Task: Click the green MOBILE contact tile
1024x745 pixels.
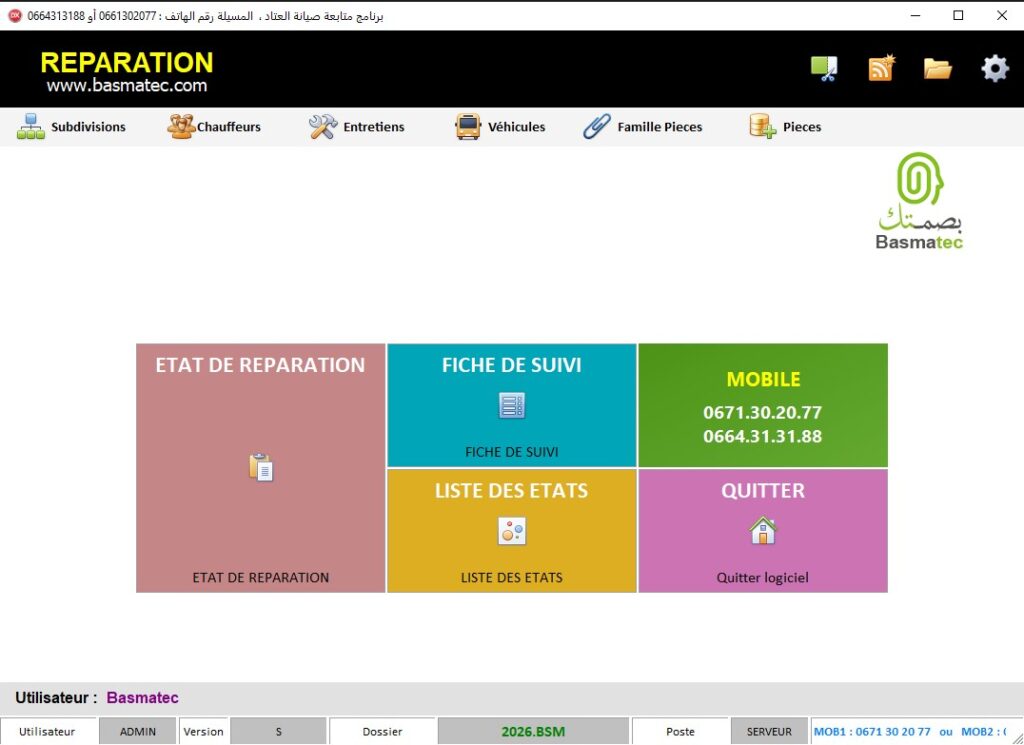Action: tap(762, 406)
